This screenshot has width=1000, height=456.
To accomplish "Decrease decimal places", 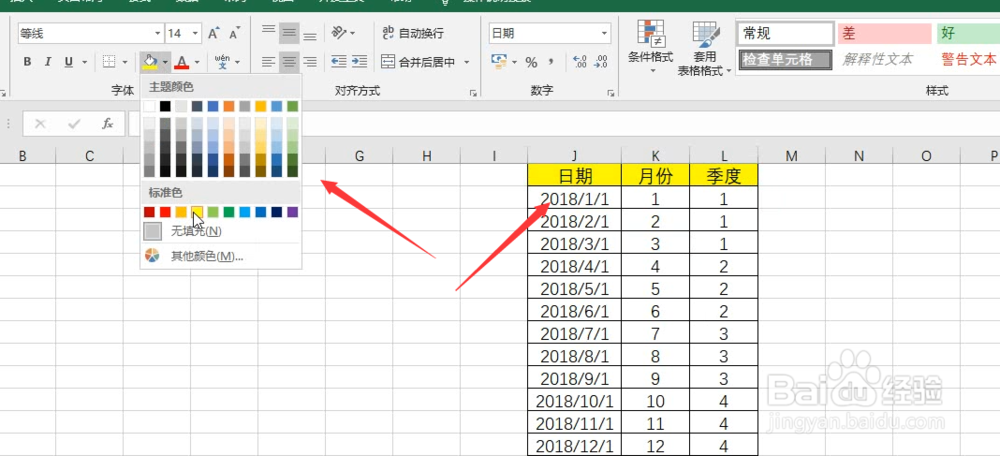I will coord(601,62).
